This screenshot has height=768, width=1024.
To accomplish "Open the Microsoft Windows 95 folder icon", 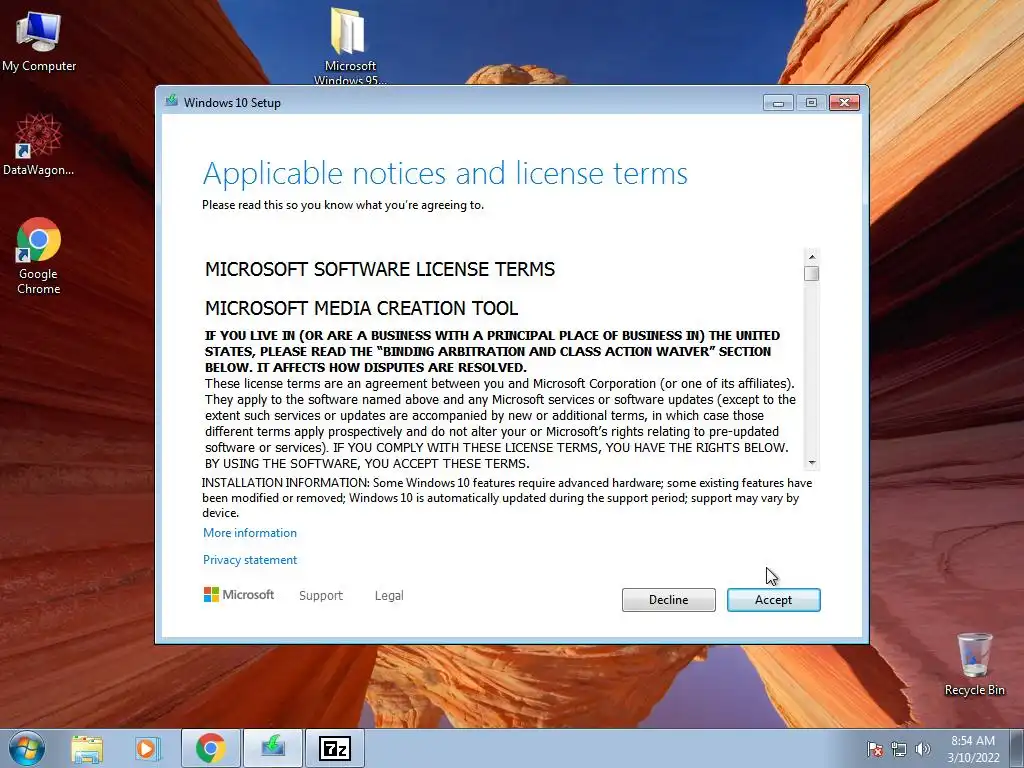I will pyautogui.click(x=349, y=44).
